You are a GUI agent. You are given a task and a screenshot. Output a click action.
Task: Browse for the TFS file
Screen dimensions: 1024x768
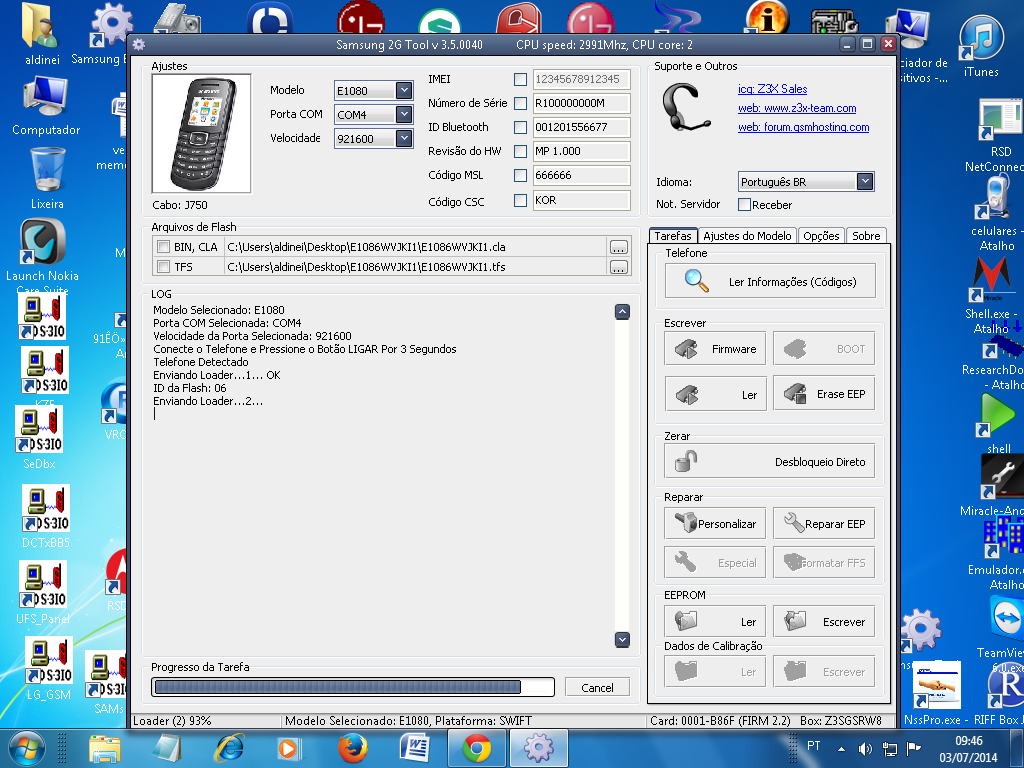pyautogui.click(x=618, y=267)
